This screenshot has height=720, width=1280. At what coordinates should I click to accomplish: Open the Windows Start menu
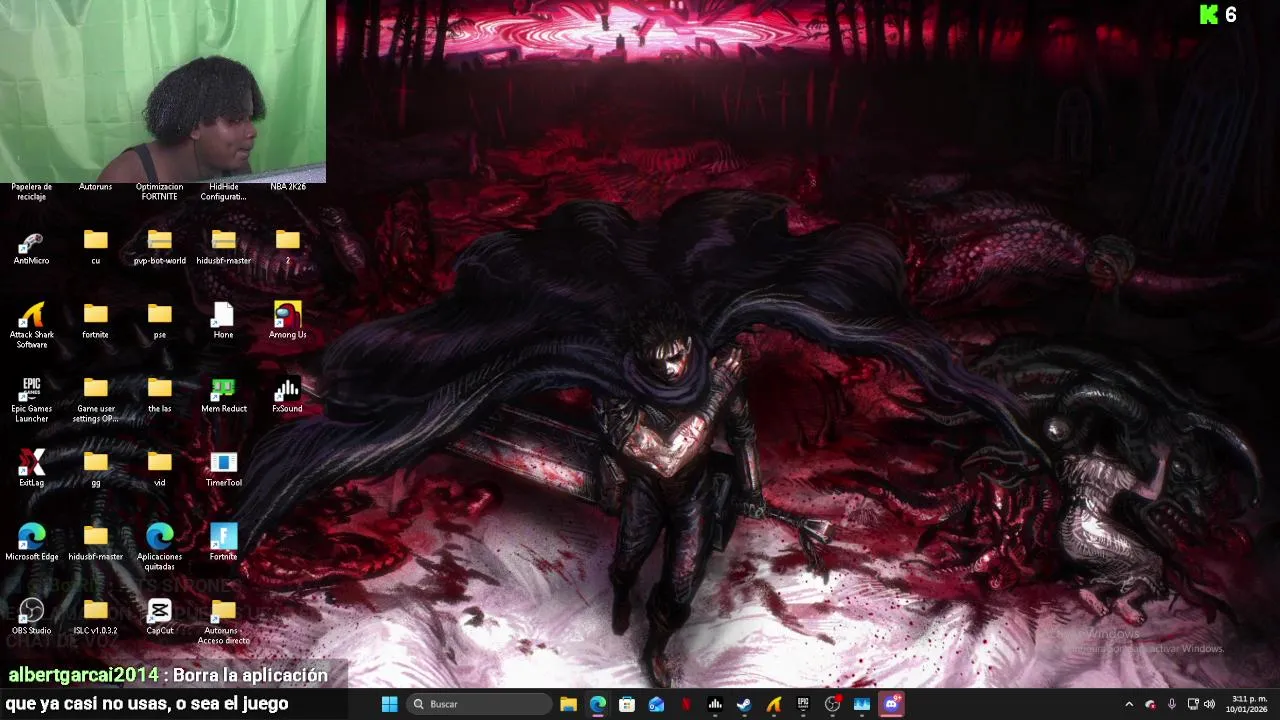point(389,704)
